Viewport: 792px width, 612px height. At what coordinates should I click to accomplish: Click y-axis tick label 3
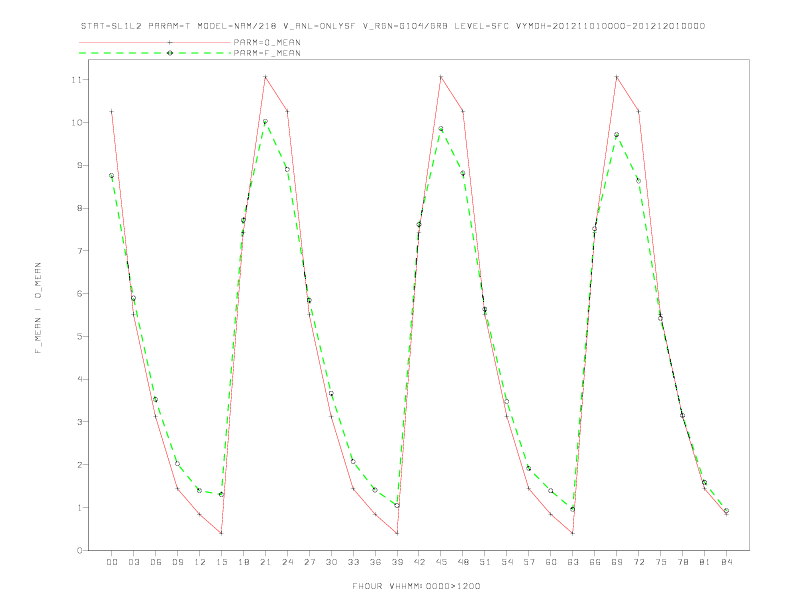(80, 422)
